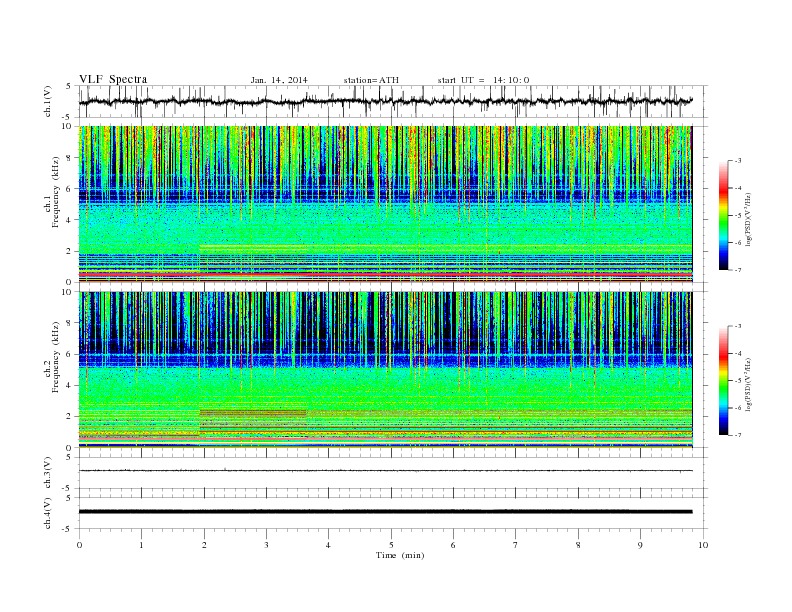Click the ch.2 spectrogram color scale bar
The height and width of the screenshot is (612, 792).
[x=723, y=380]
